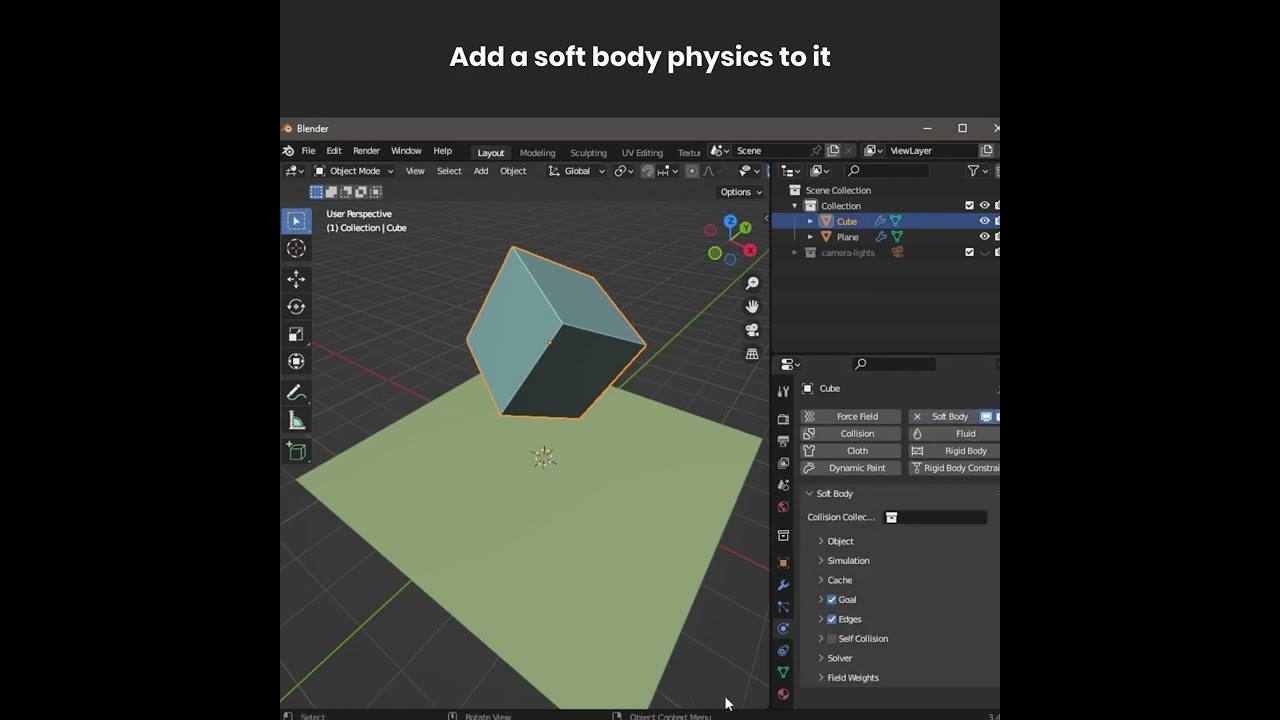Add Force Field physics
Image resolution: width=1280 pixels, height=720 pixels.
point(851,417)
